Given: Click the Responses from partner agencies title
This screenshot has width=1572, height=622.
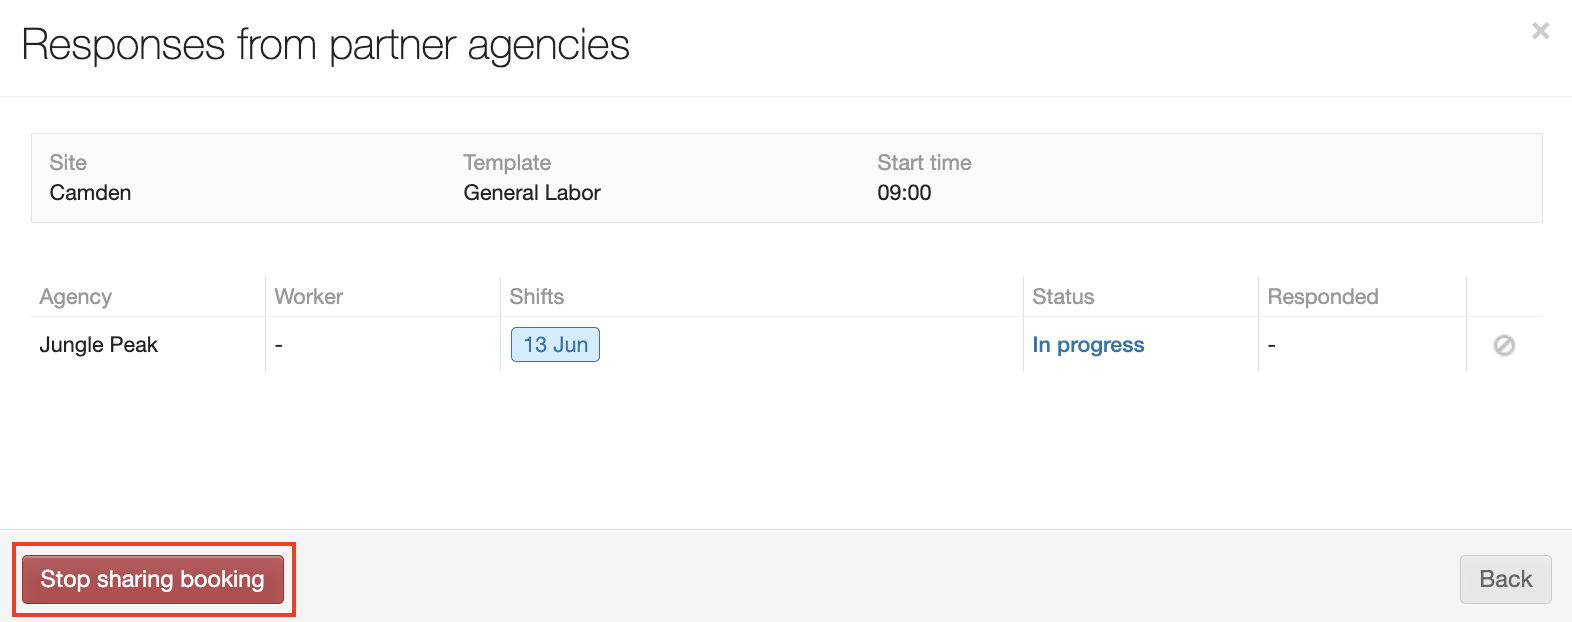Looking at the screenshot, I should click(x=325, y=45).
